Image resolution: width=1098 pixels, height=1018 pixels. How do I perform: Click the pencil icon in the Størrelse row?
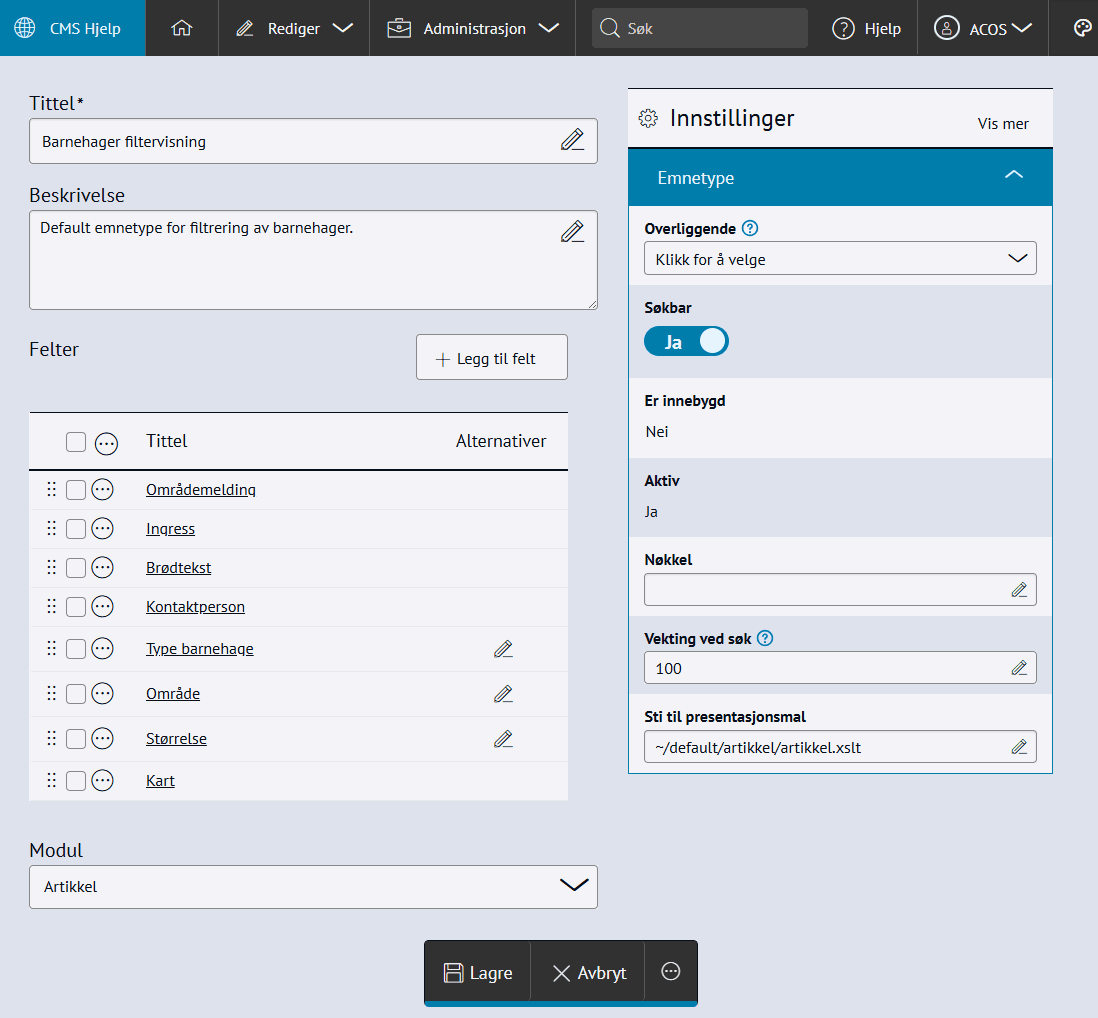(503, 739)
